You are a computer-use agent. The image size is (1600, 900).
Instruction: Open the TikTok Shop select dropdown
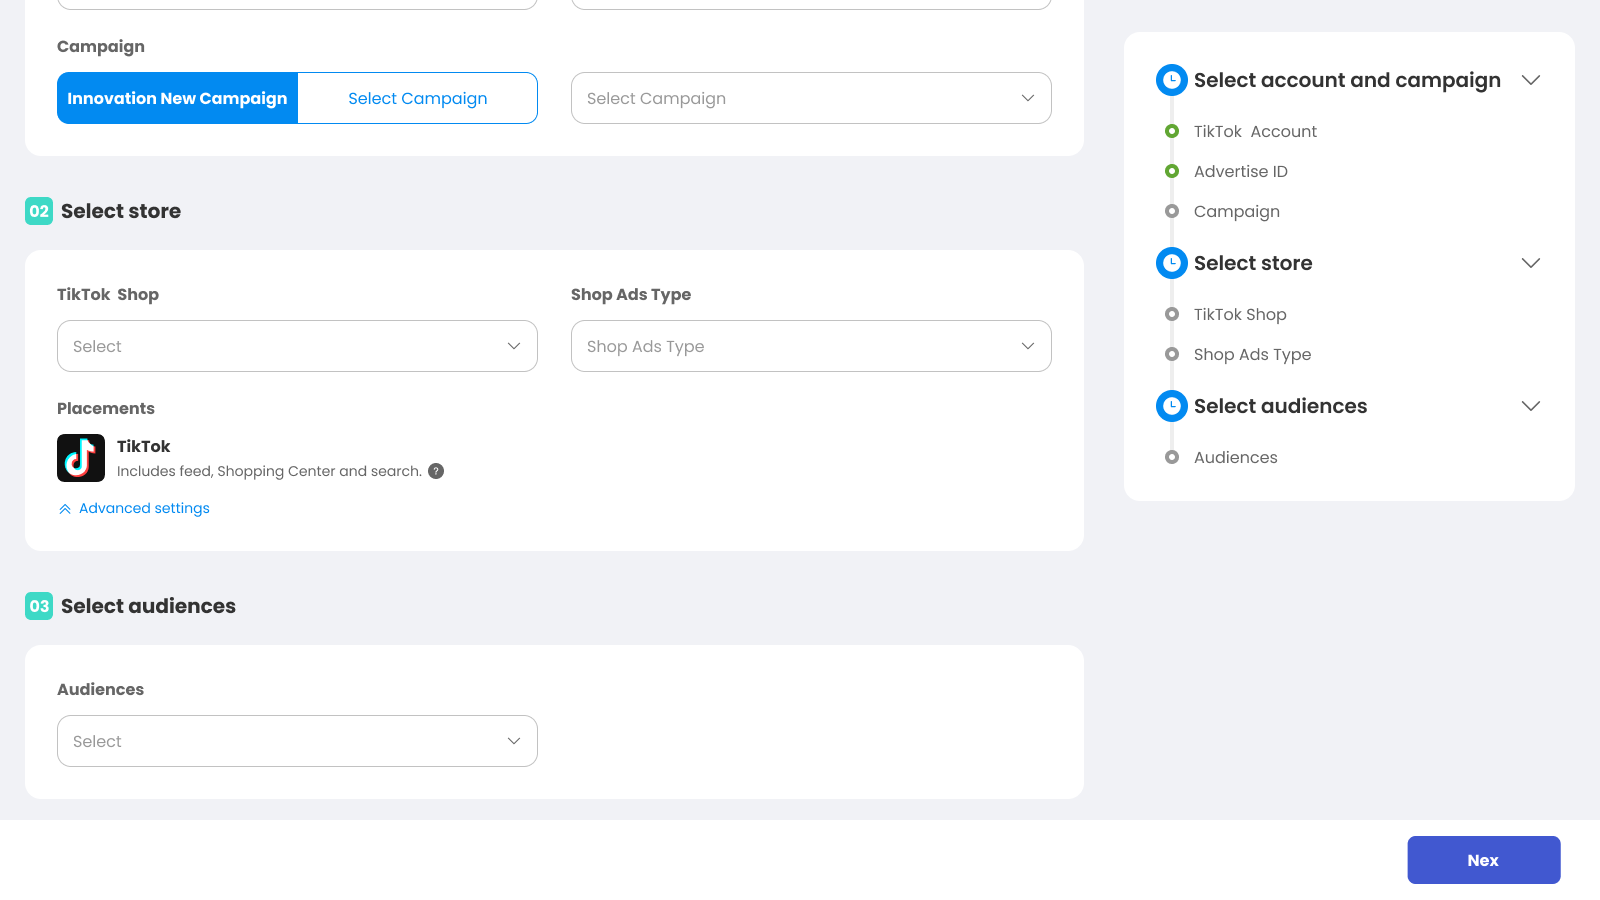pyautogui.click(x=297, y=346)
